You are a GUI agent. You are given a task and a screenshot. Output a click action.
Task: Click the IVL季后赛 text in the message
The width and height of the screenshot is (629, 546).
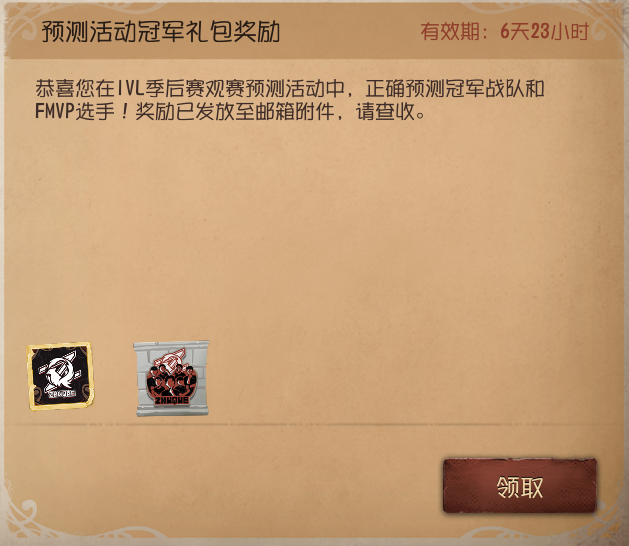(x=160, y=89)
